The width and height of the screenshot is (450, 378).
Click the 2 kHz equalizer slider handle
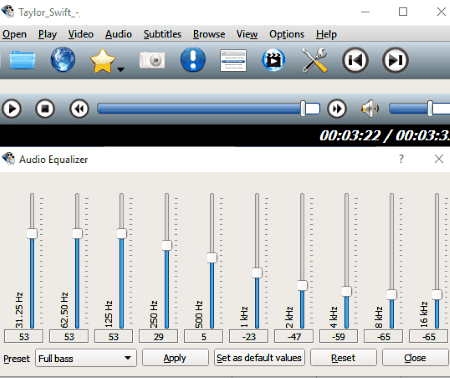302,285
